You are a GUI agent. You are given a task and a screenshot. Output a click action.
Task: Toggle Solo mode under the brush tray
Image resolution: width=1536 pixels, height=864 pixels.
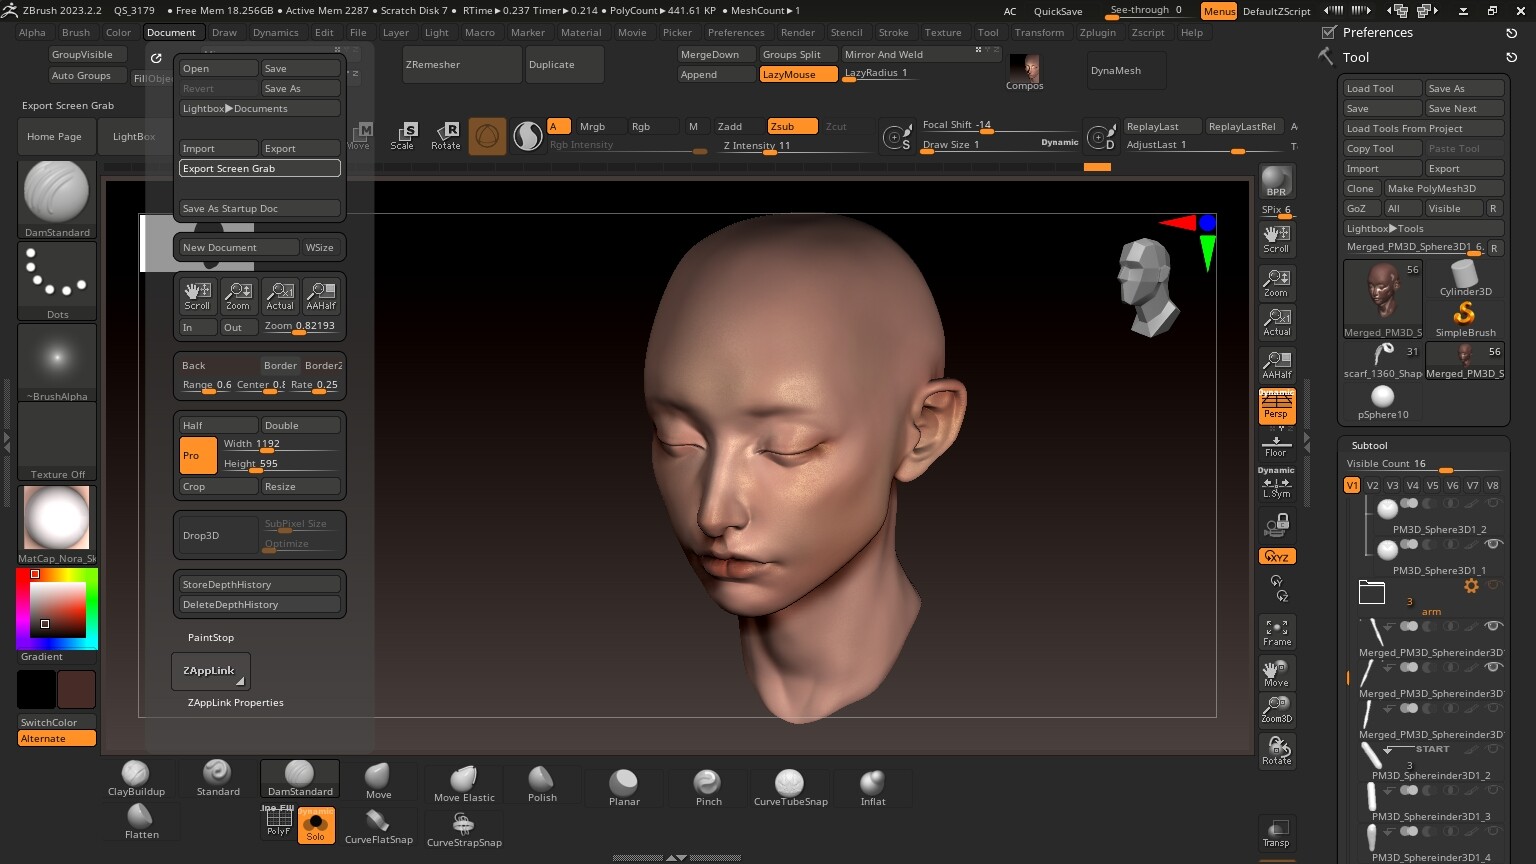[317, 826]
